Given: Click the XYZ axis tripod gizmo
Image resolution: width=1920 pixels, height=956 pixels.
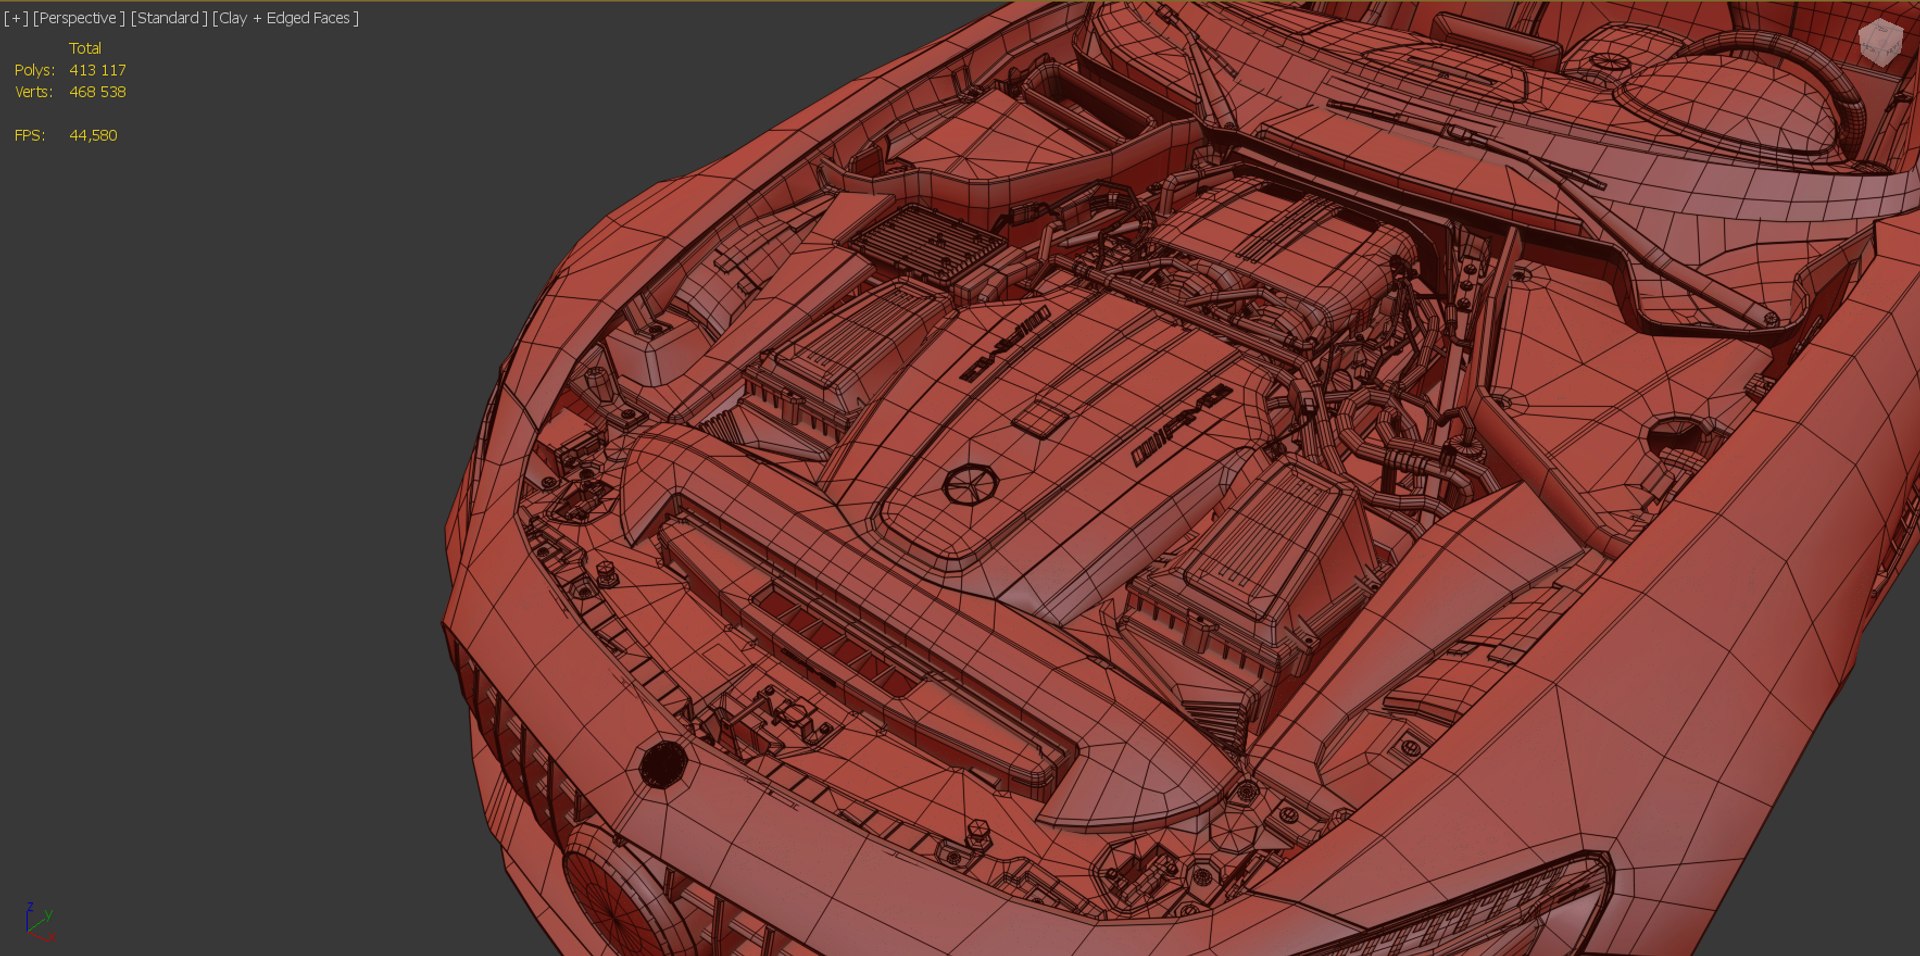Looking at the screenshot, I should [38, 921].
